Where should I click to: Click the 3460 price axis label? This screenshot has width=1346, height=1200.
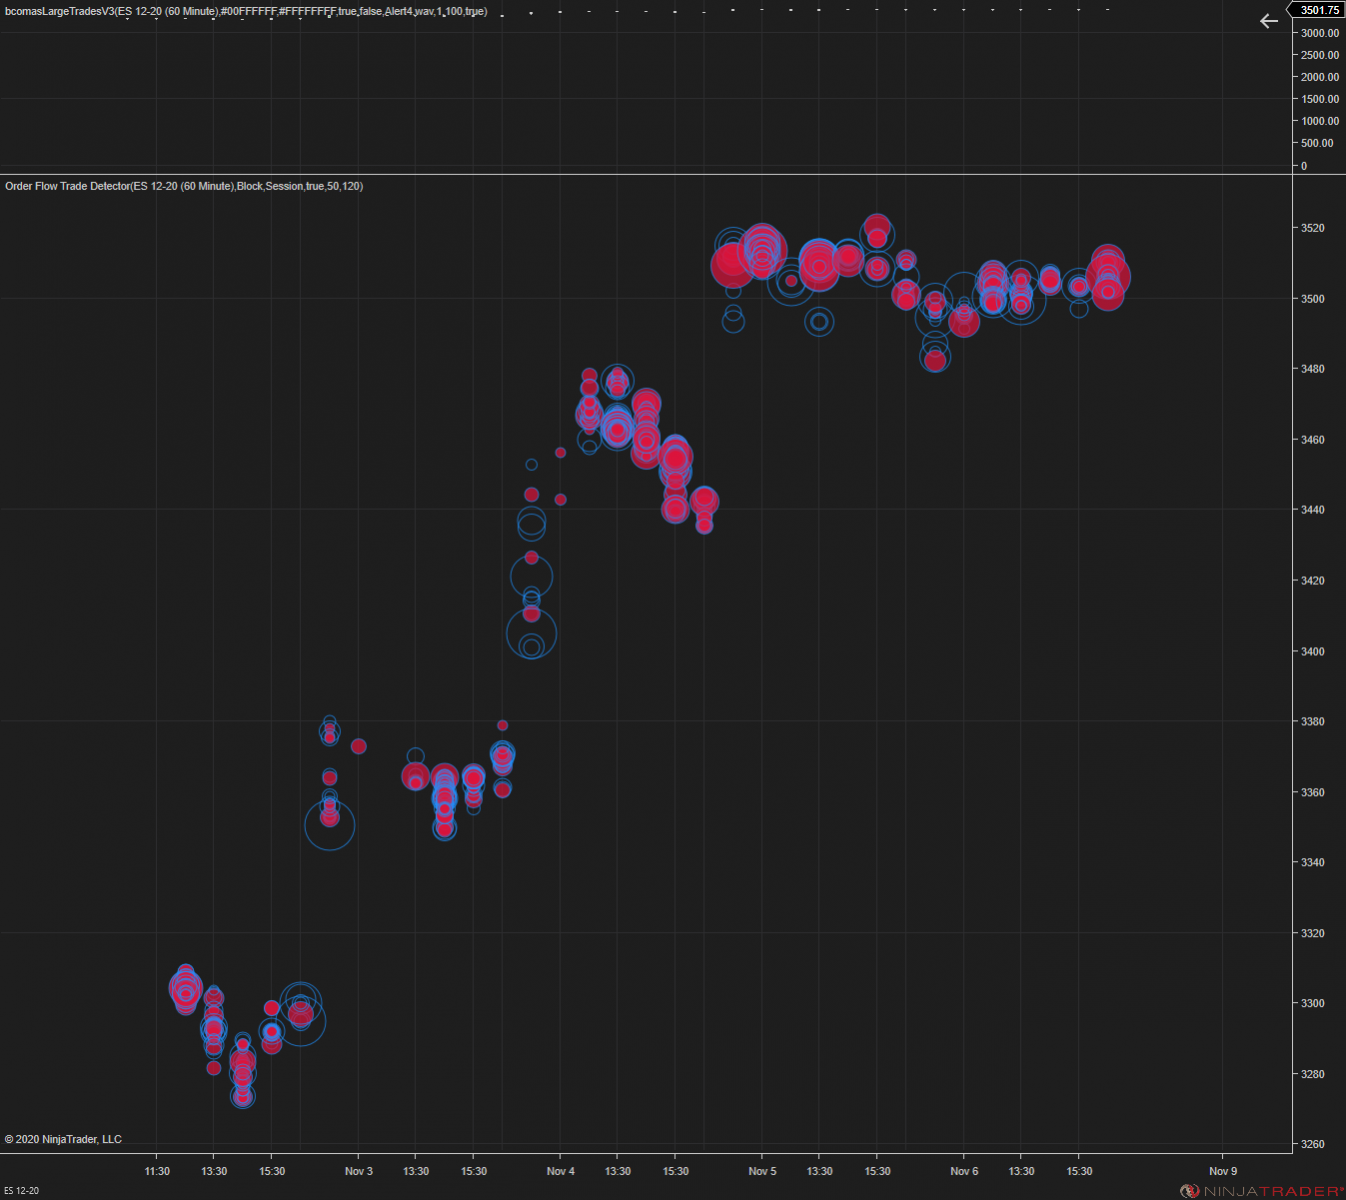(1313, 440)
